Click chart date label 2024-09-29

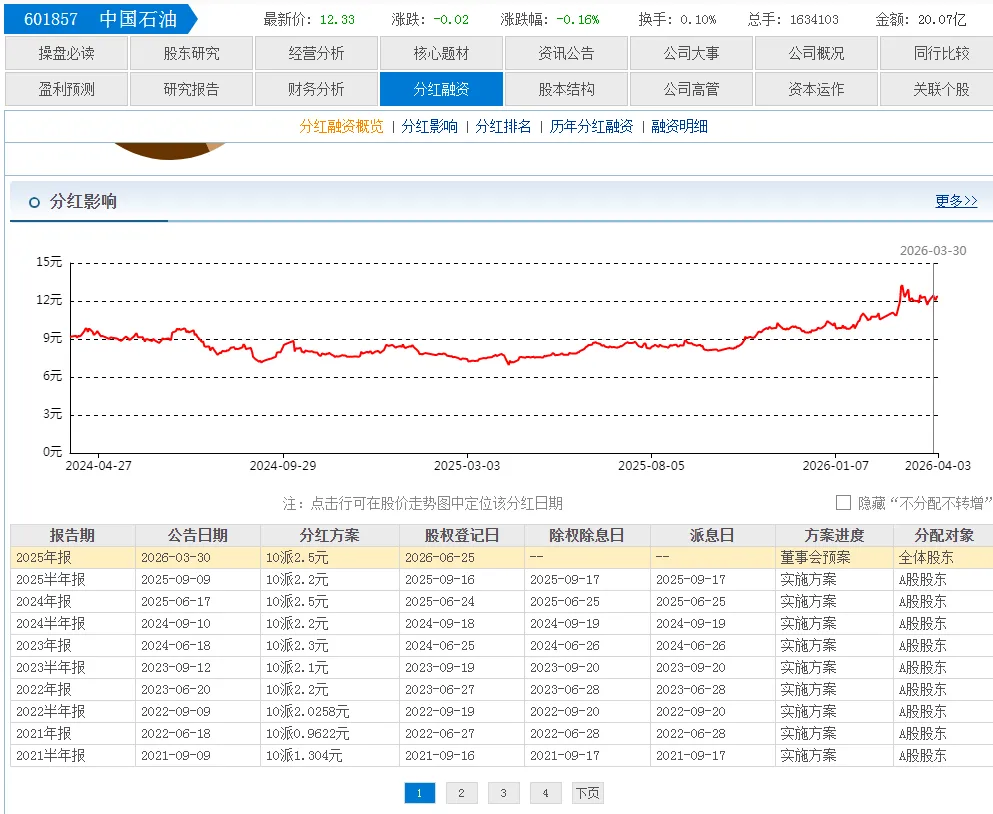[282, 466]
